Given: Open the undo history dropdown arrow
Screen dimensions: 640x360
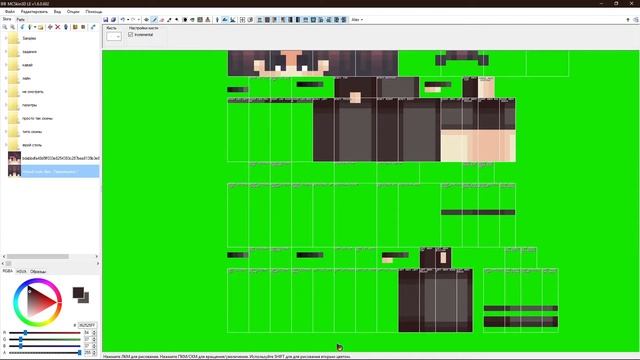Looking at the screenshot, I should (128, 20).
